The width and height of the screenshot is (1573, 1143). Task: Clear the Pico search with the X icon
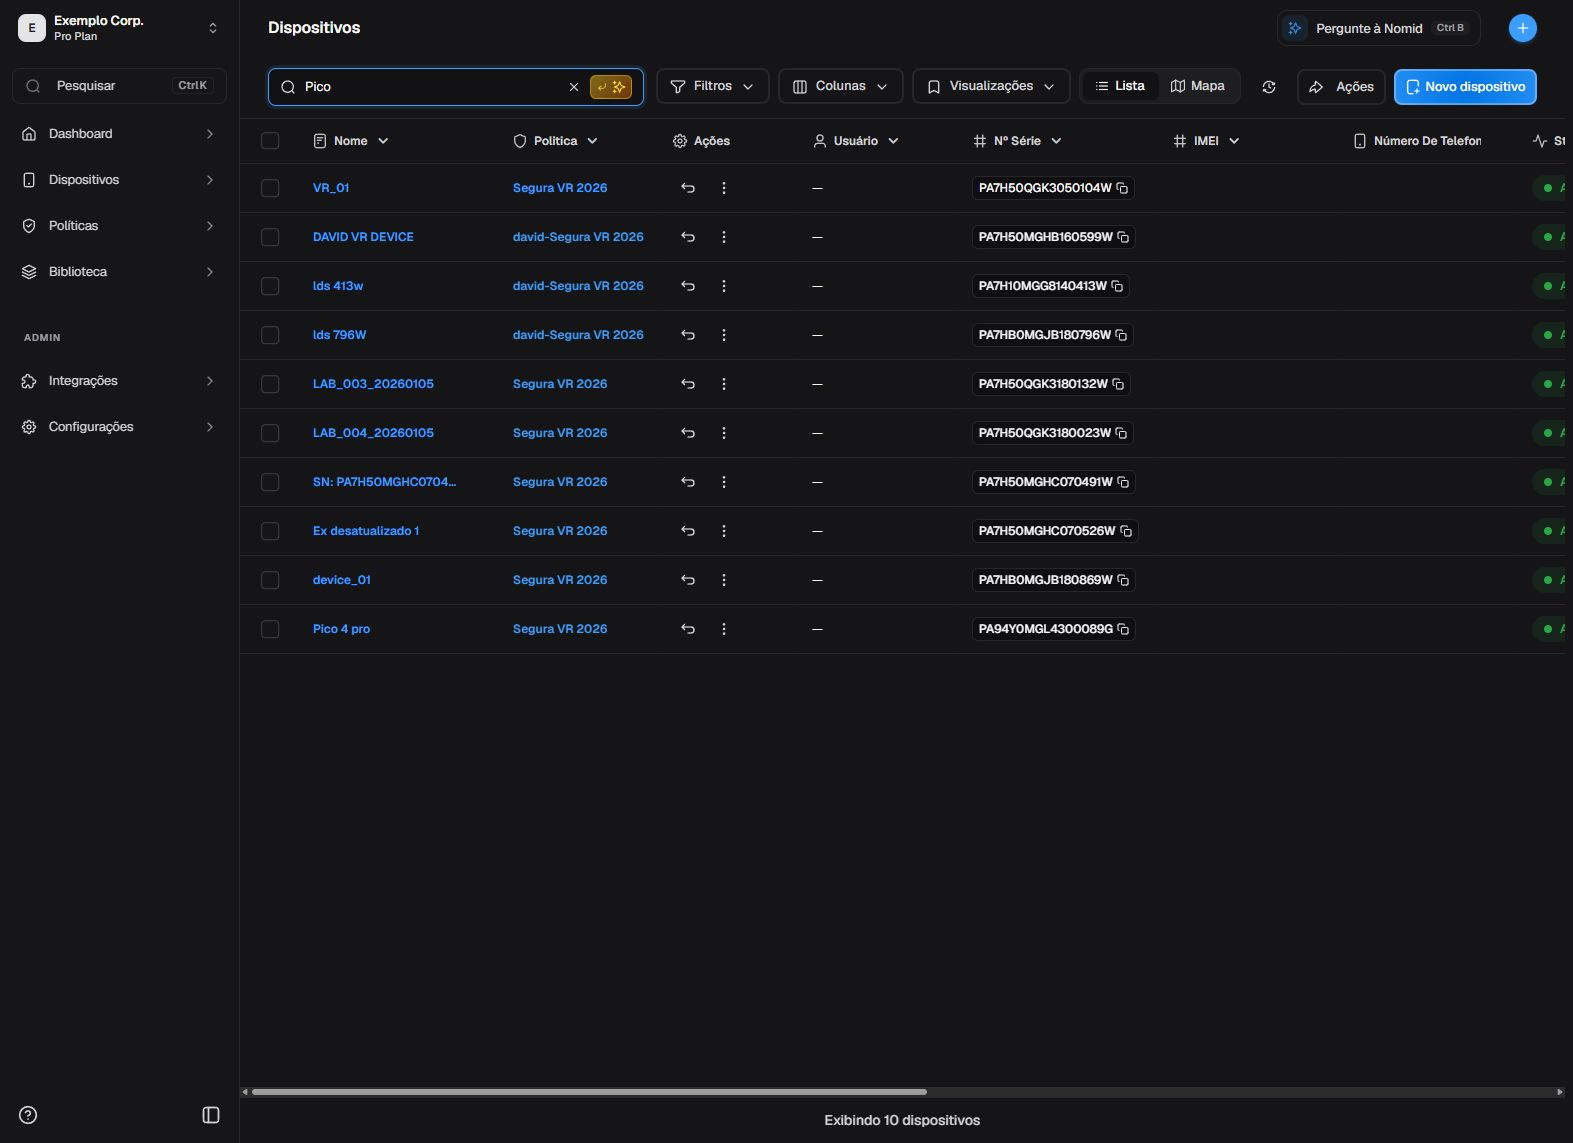pyautogui.click(x=574, y=87)
